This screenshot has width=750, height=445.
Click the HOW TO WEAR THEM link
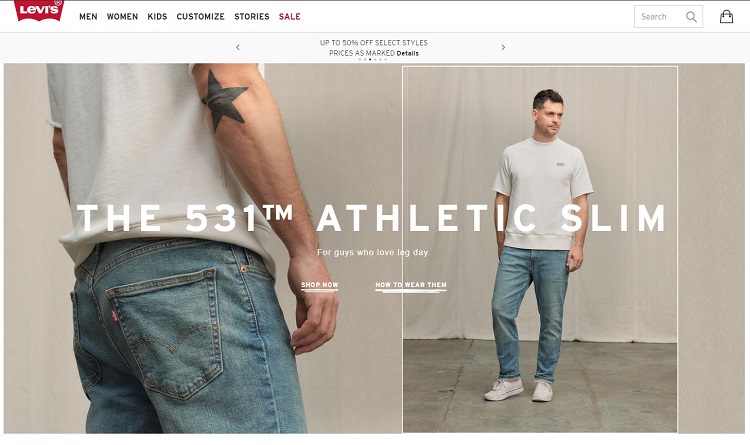(411, 285)
